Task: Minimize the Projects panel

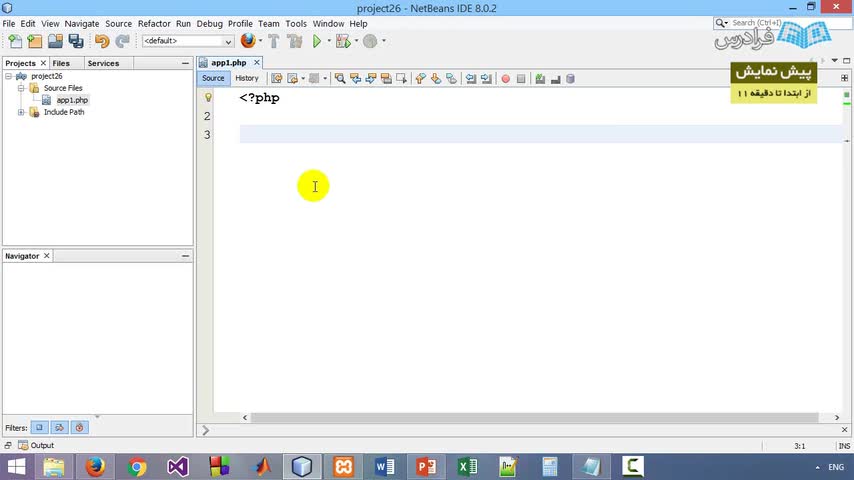Action: click(x=185, y=63)
